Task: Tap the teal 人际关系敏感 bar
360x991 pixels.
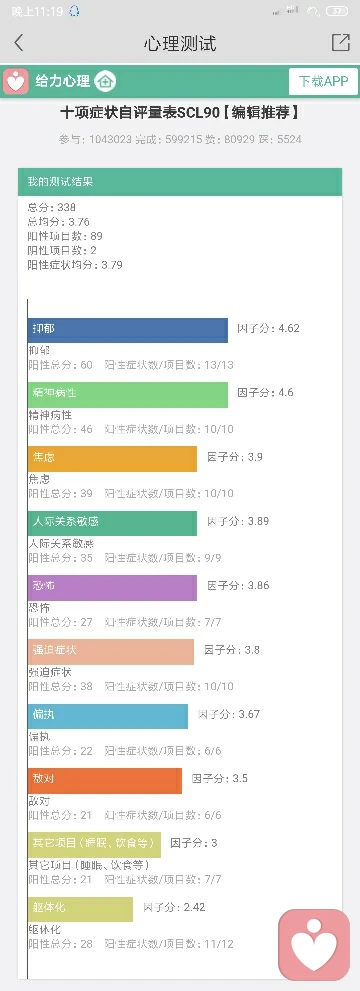Action: [x=112, y=523]
